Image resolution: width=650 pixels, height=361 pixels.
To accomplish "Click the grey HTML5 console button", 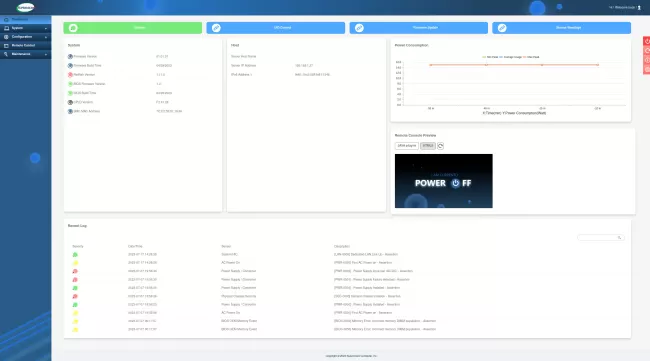I will (427, 146).
